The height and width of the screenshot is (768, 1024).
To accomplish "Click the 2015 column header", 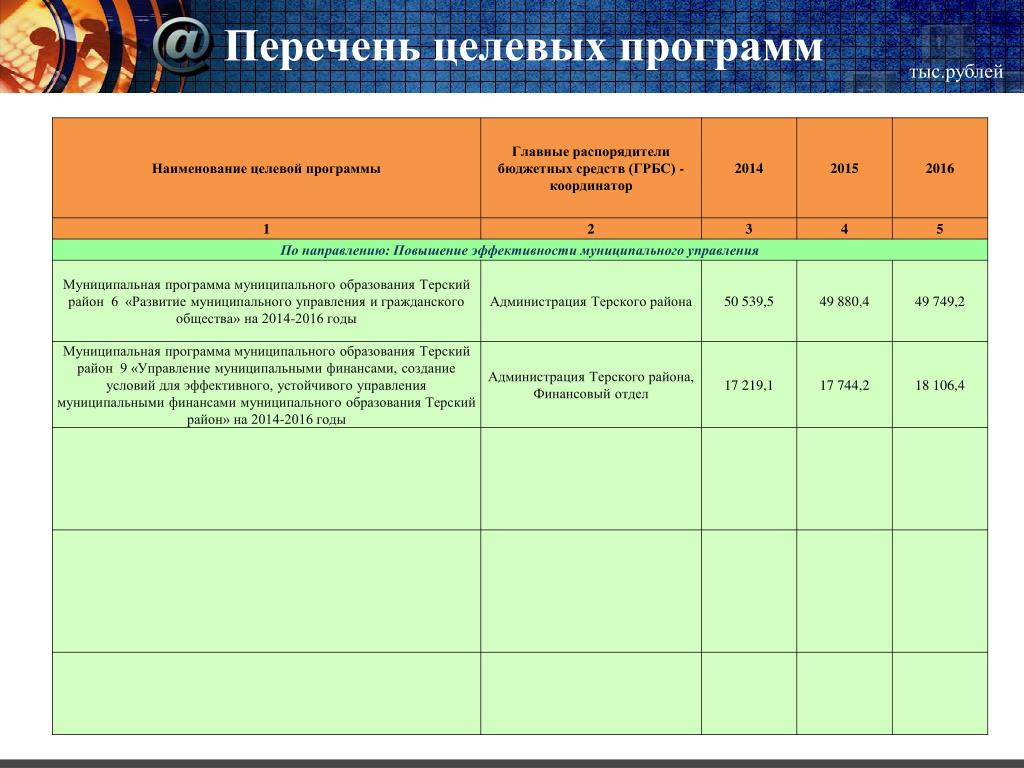I will click(x=844, y=168).
